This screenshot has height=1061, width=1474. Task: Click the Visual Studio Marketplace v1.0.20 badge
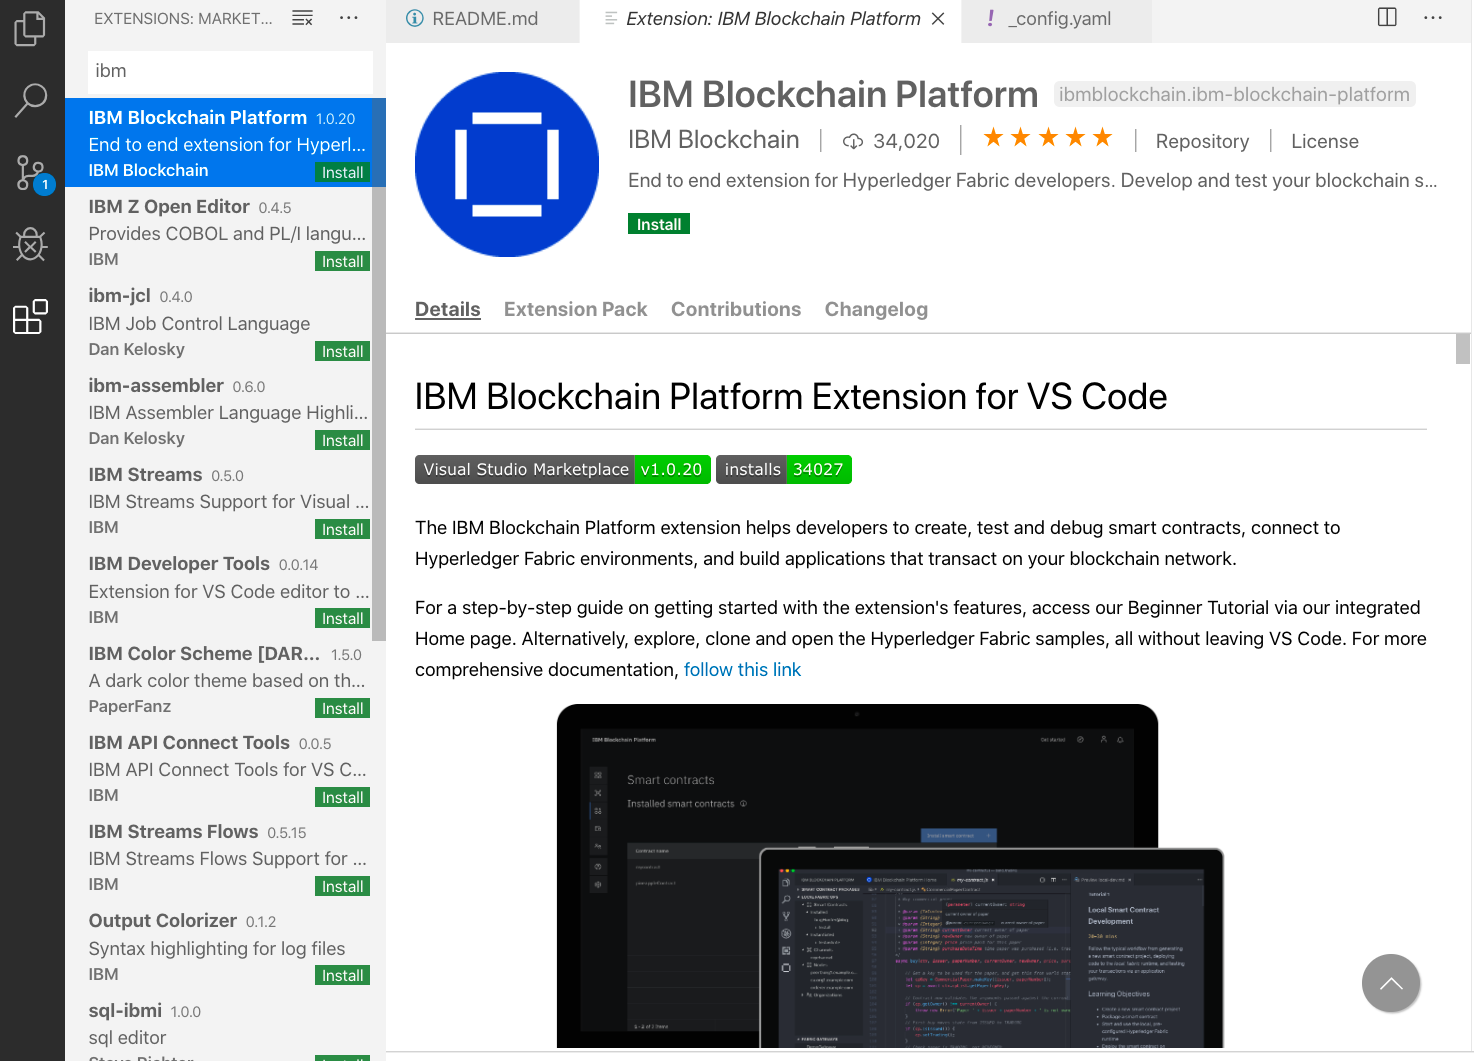point(563,469)
